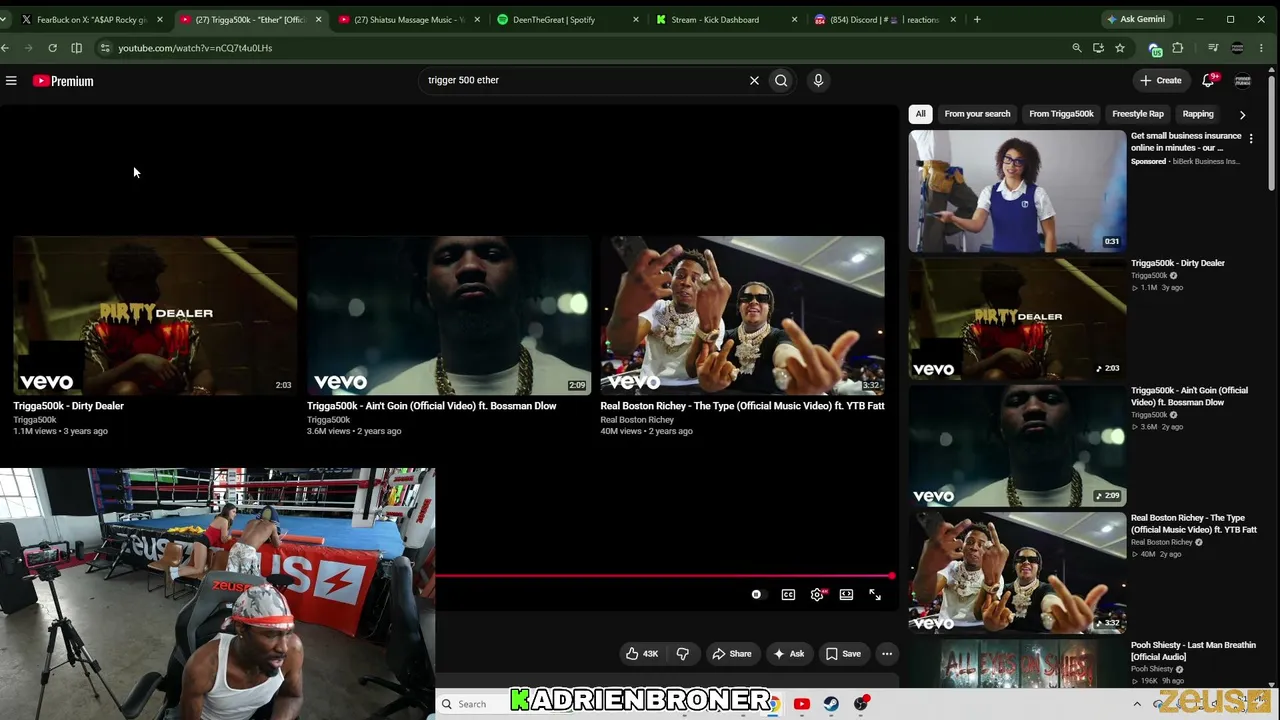Open end-screen Trigga500k - Dirty Dealer title

pyautogui.click(x=69, y=406)
